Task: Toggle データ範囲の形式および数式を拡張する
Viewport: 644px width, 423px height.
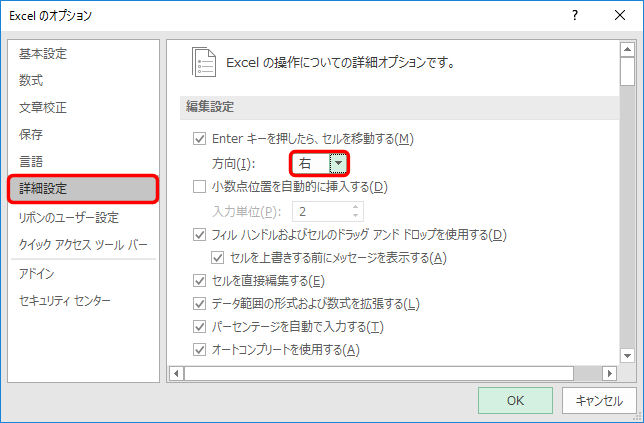Action: tap(200, 304)
